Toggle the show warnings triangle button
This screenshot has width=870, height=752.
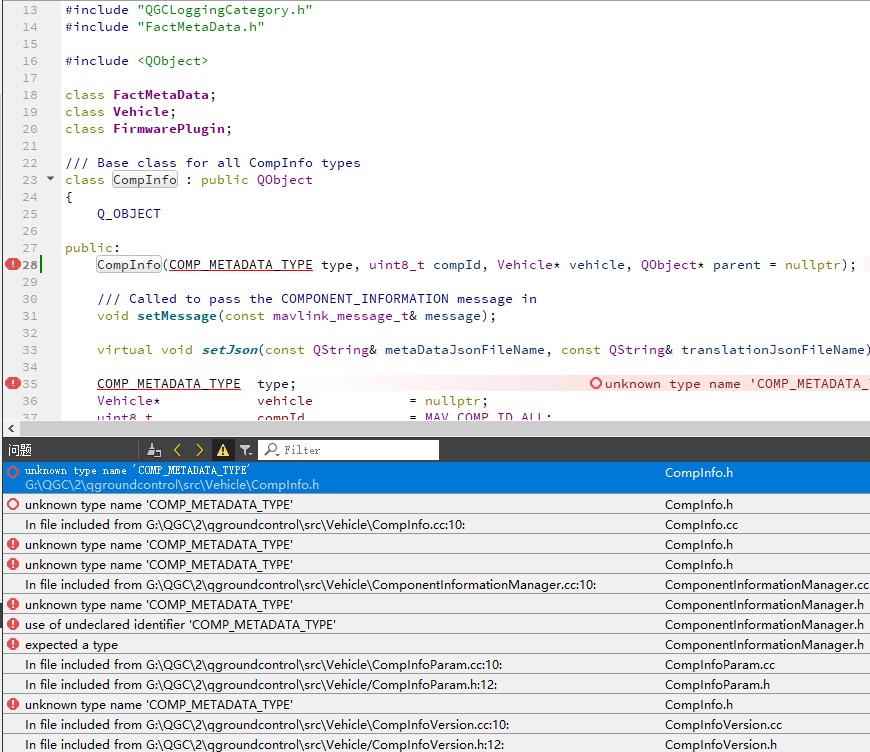coord(223,450)
